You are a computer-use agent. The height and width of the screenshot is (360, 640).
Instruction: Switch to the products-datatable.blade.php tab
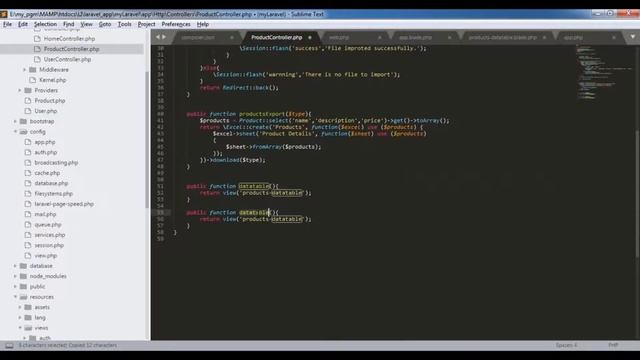point(502,38)
